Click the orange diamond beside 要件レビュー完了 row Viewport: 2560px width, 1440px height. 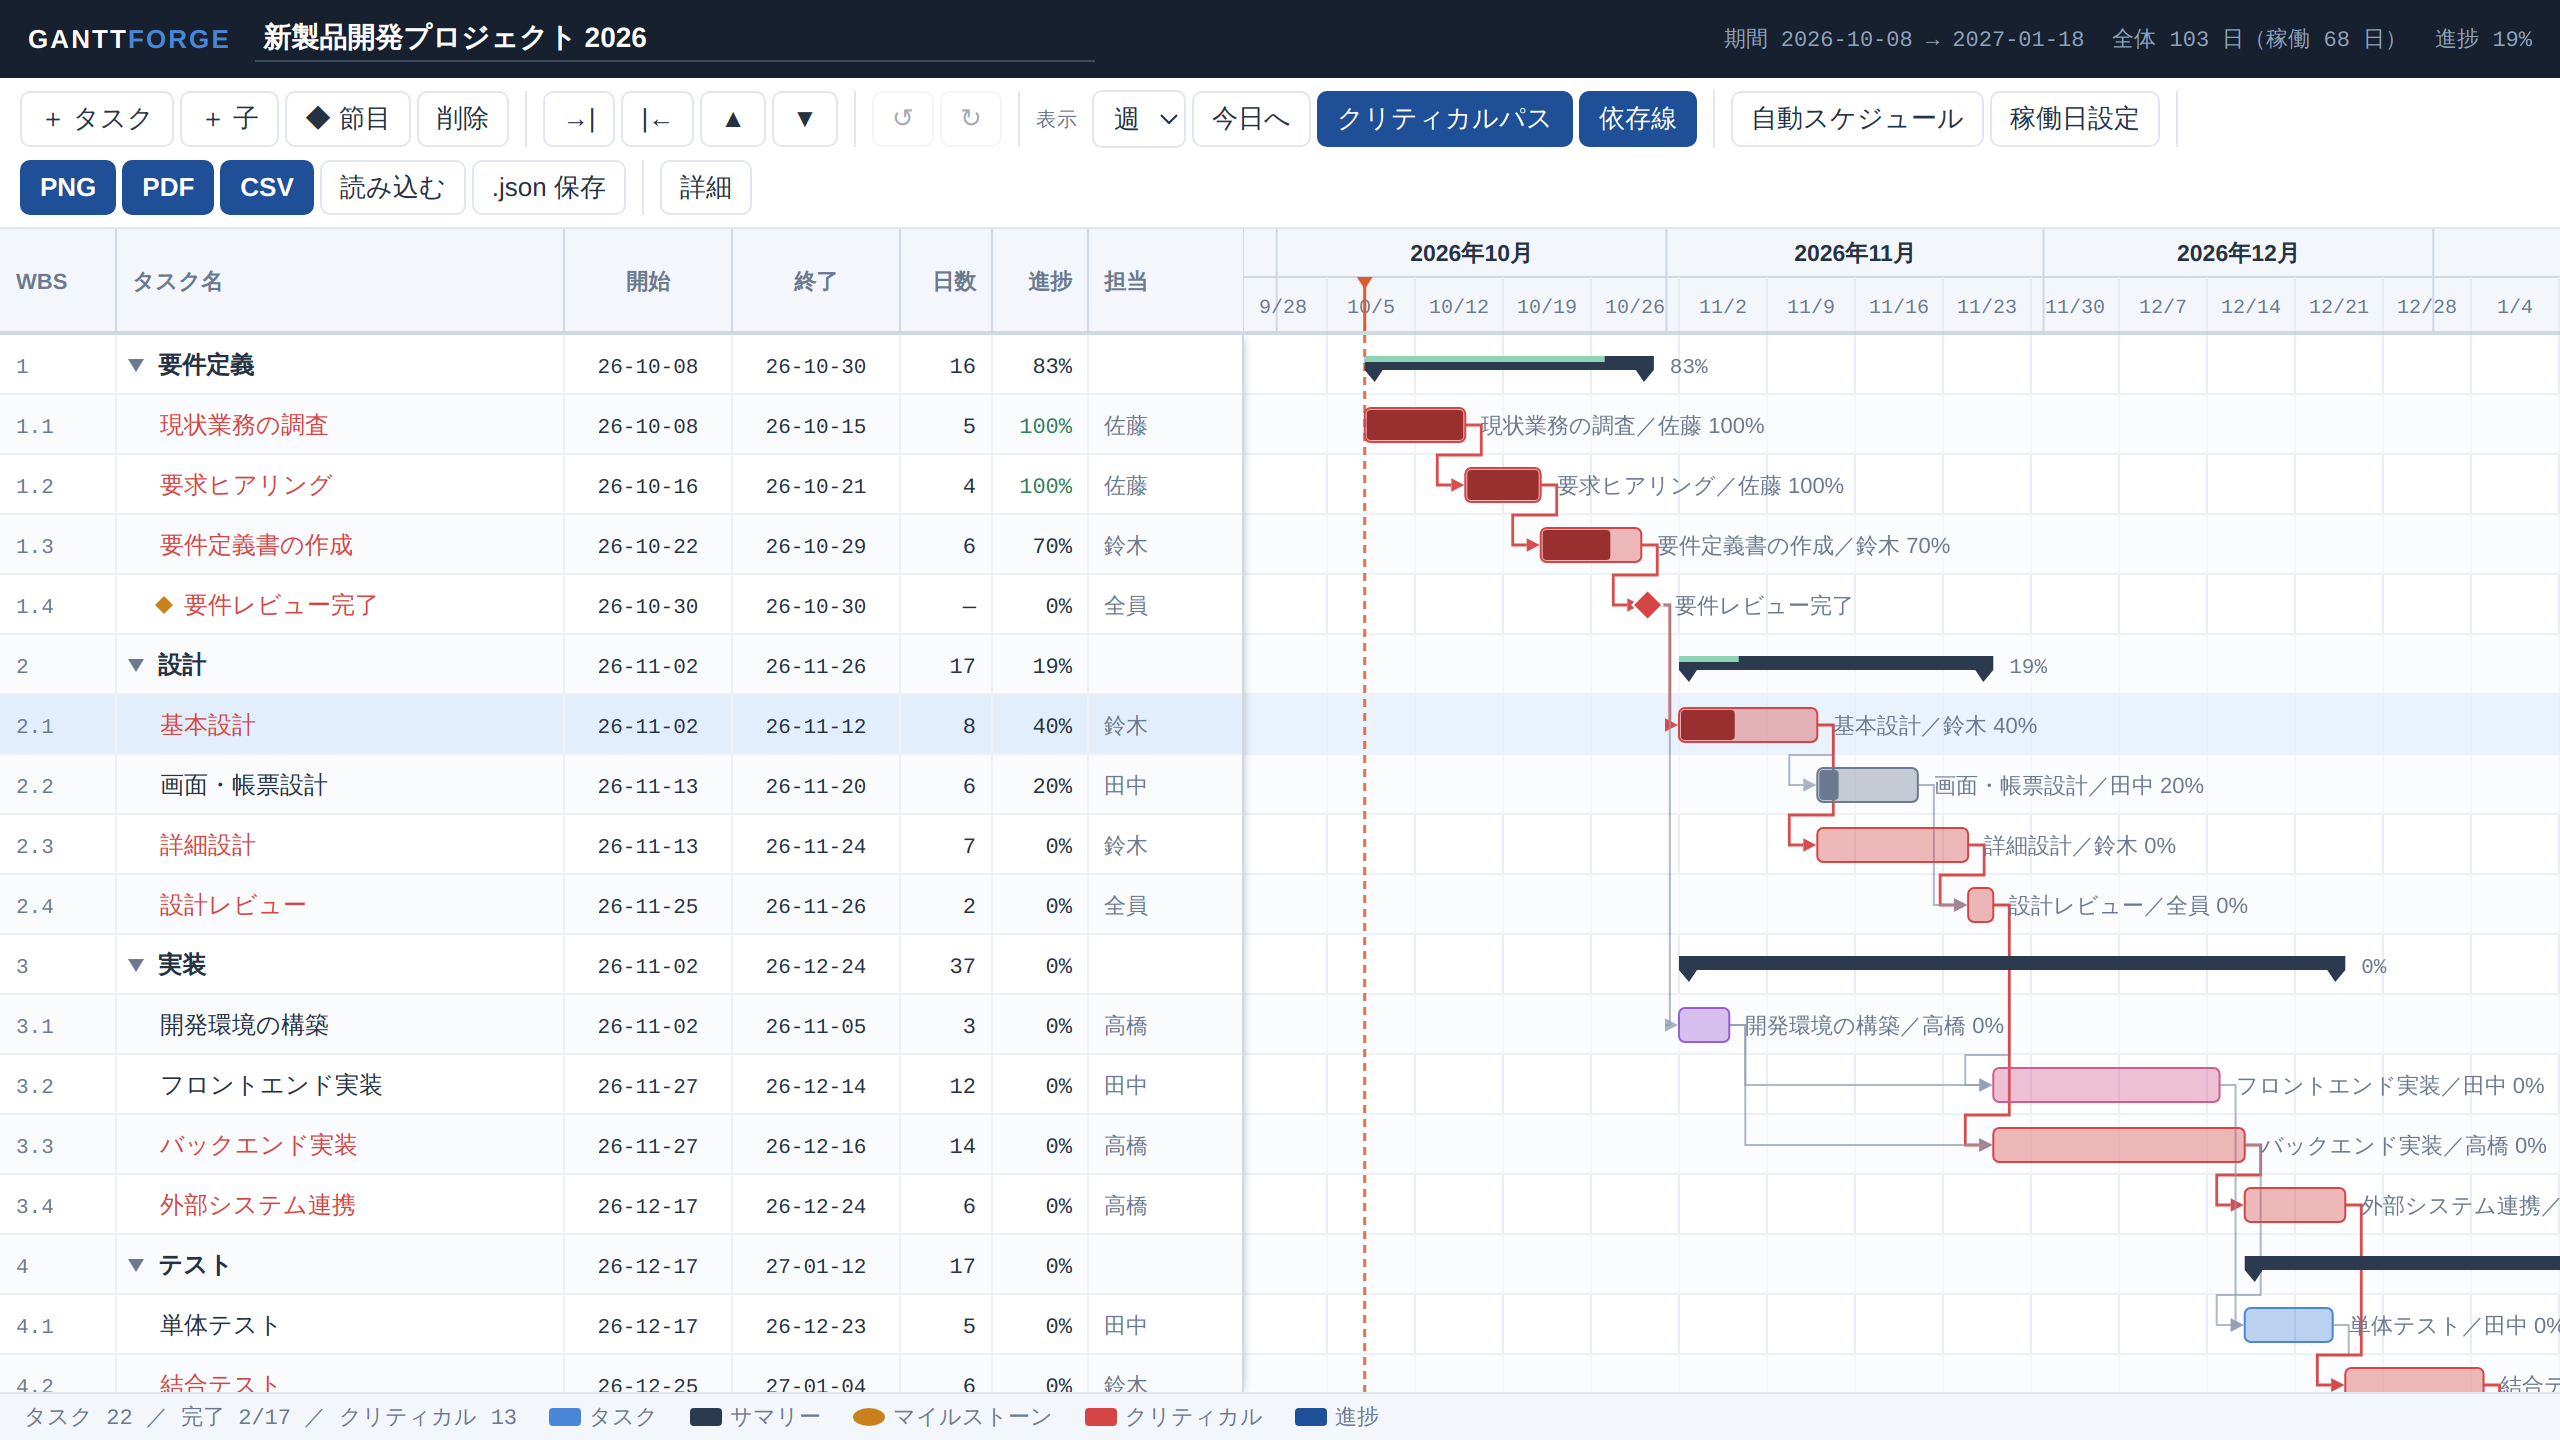pos(164,605)
